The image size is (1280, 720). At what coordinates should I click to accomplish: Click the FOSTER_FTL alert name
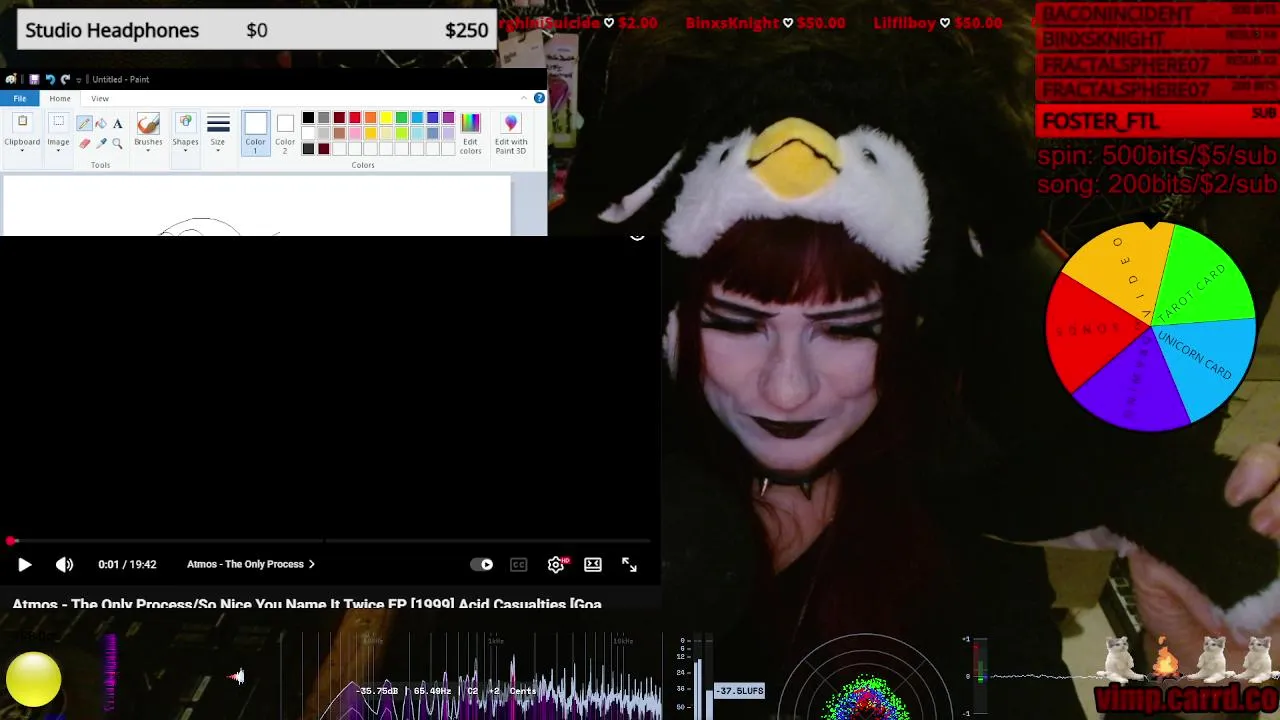click(x=1100, y=121)
